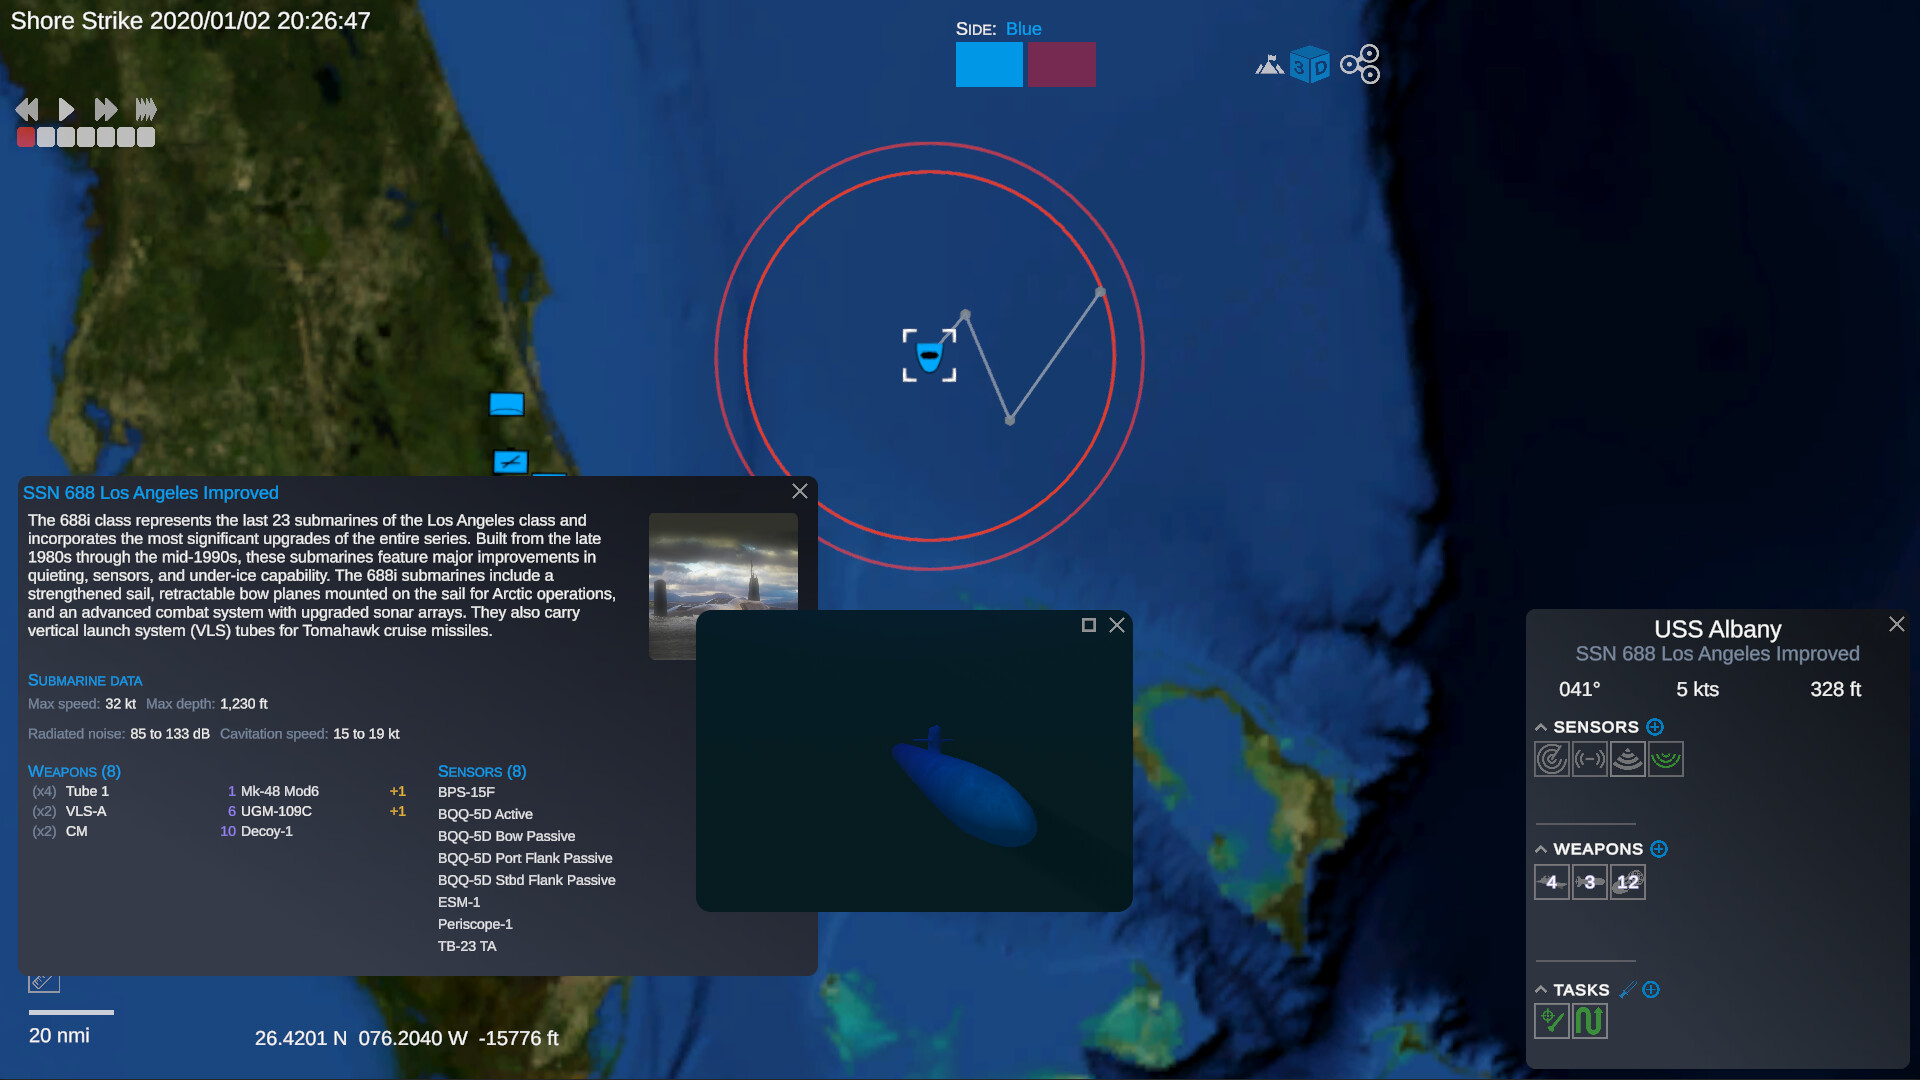The image size is (1920, 1080).
Task: Collapse the TASKS section
Action: (x=1541, y=990)
